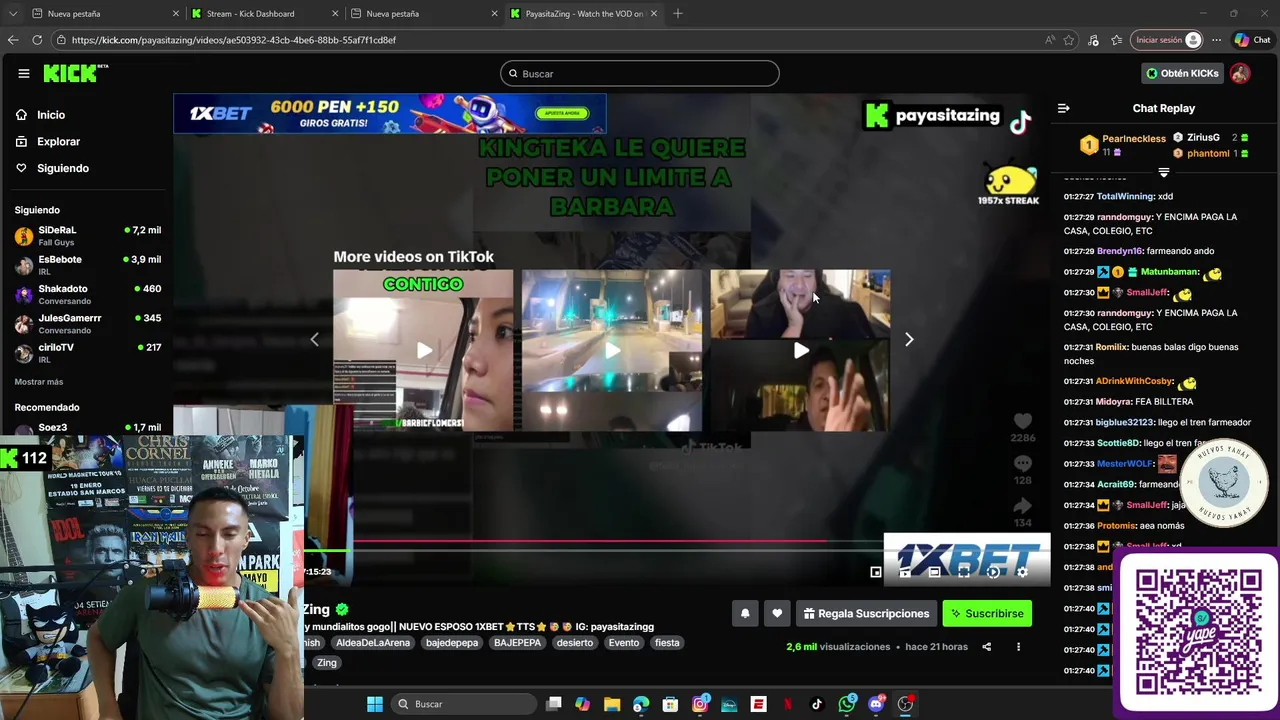Open browser settings three-dots menu
This screenshot has width=1280, height=720.
click(x=1216, y=40)
